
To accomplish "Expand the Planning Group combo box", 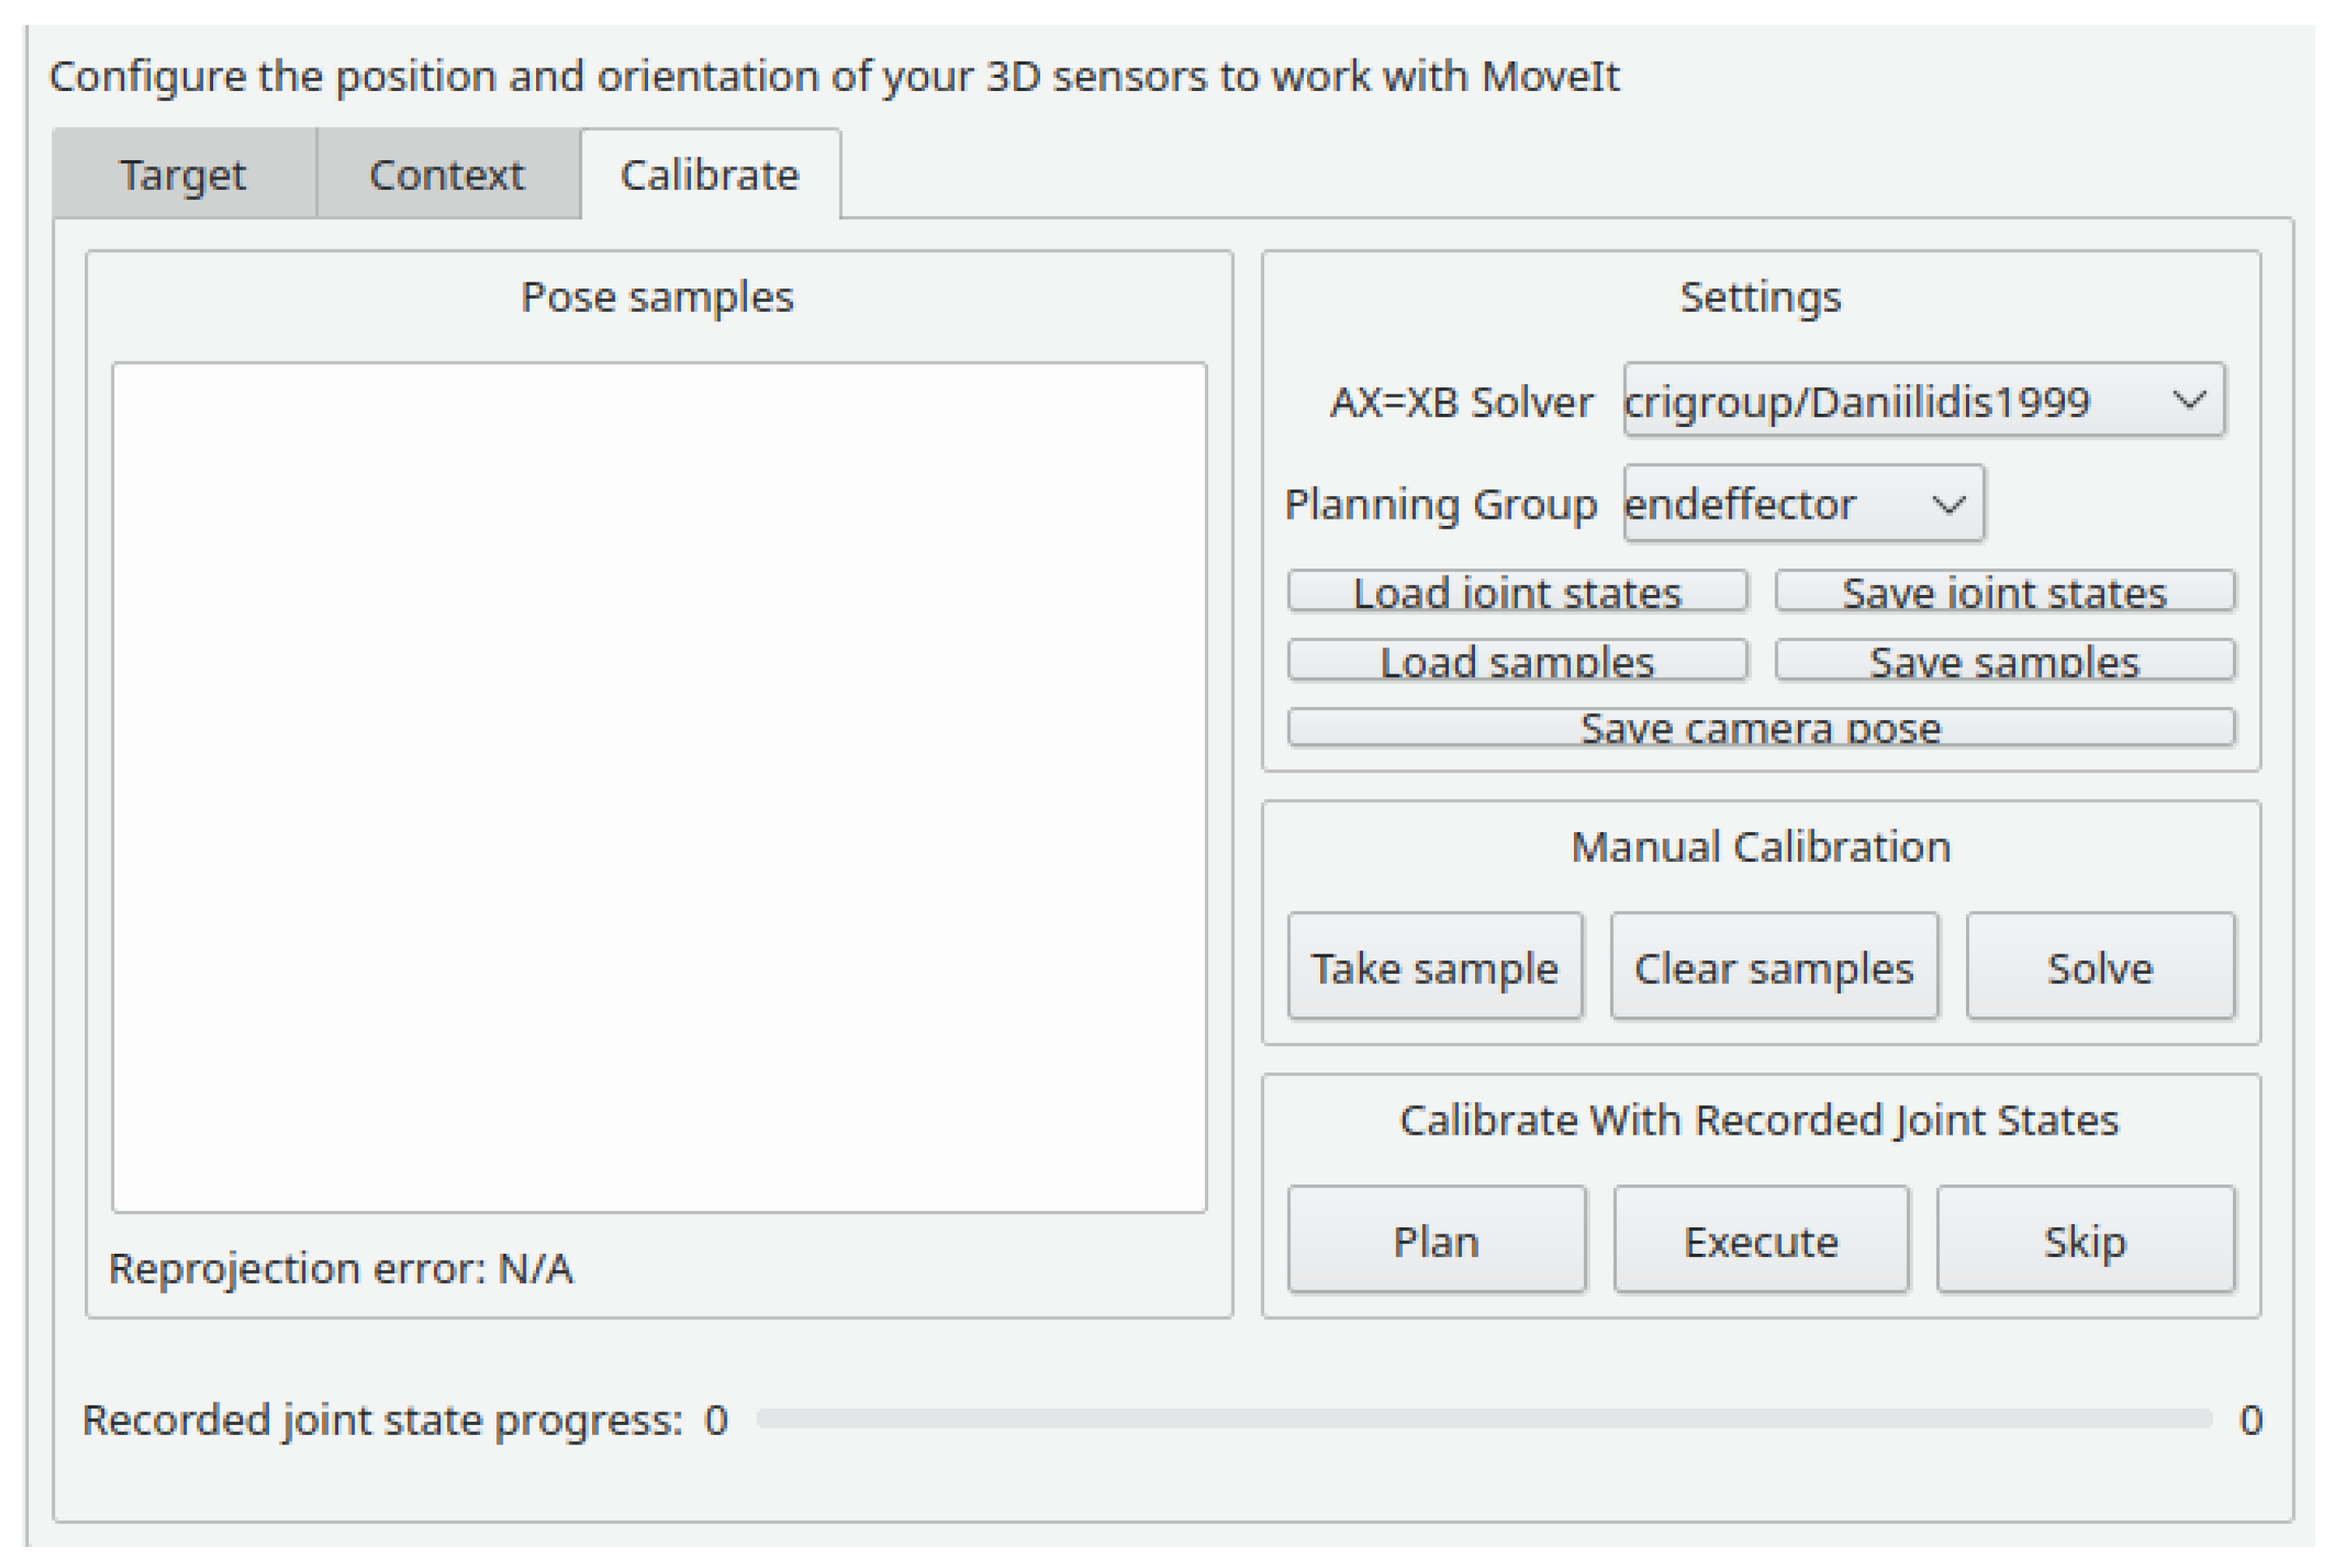I will click(x=1802, y=504).
